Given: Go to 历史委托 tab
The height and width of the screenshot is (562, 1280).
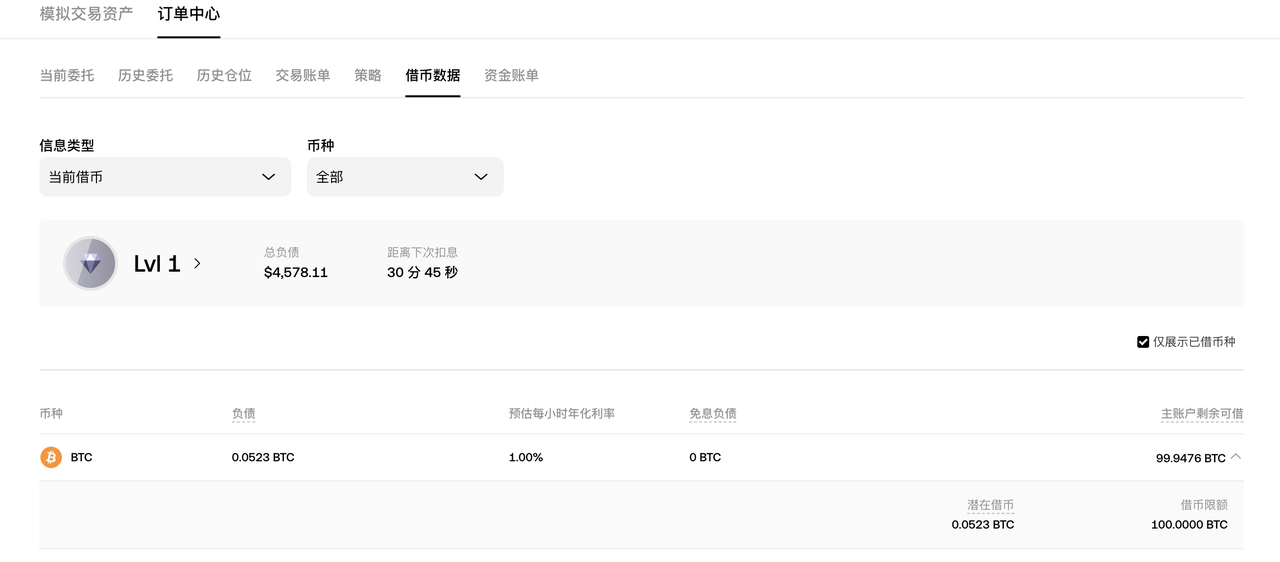Looking at the screenshot, I should pyautogui.click(x=145, y=75).
